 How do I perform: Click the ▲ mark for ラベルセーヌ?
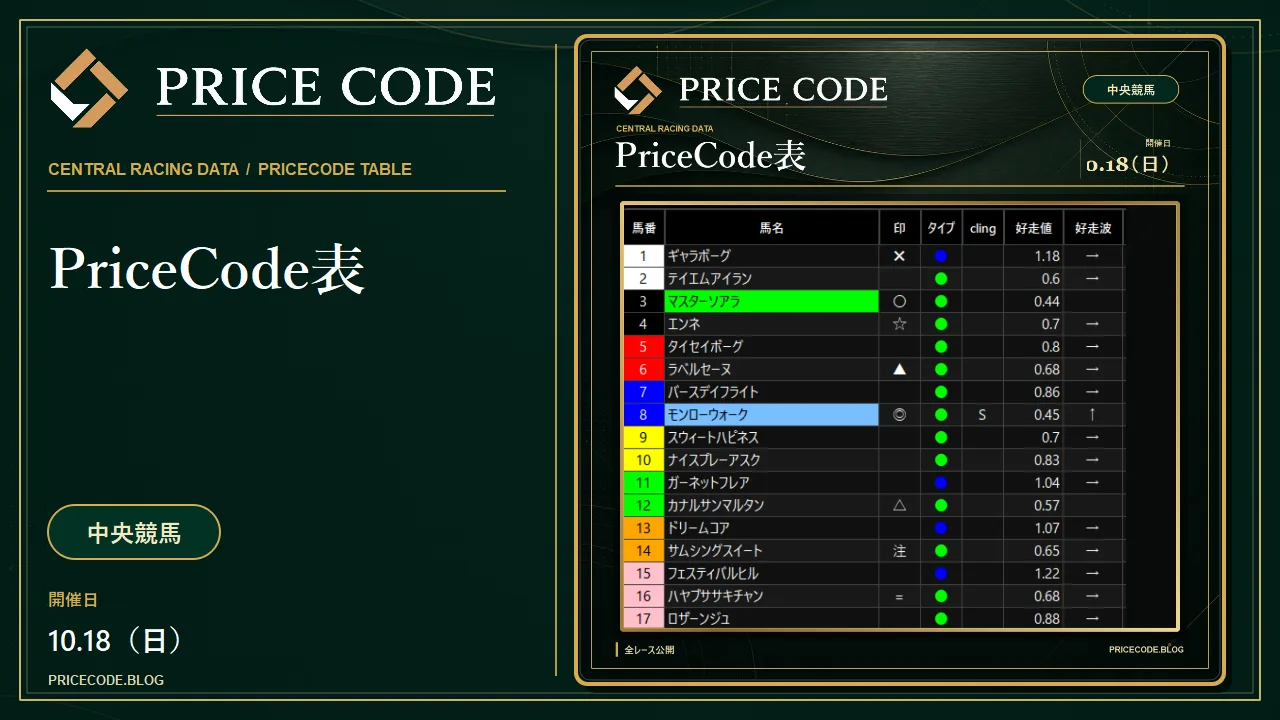(899, 369)
